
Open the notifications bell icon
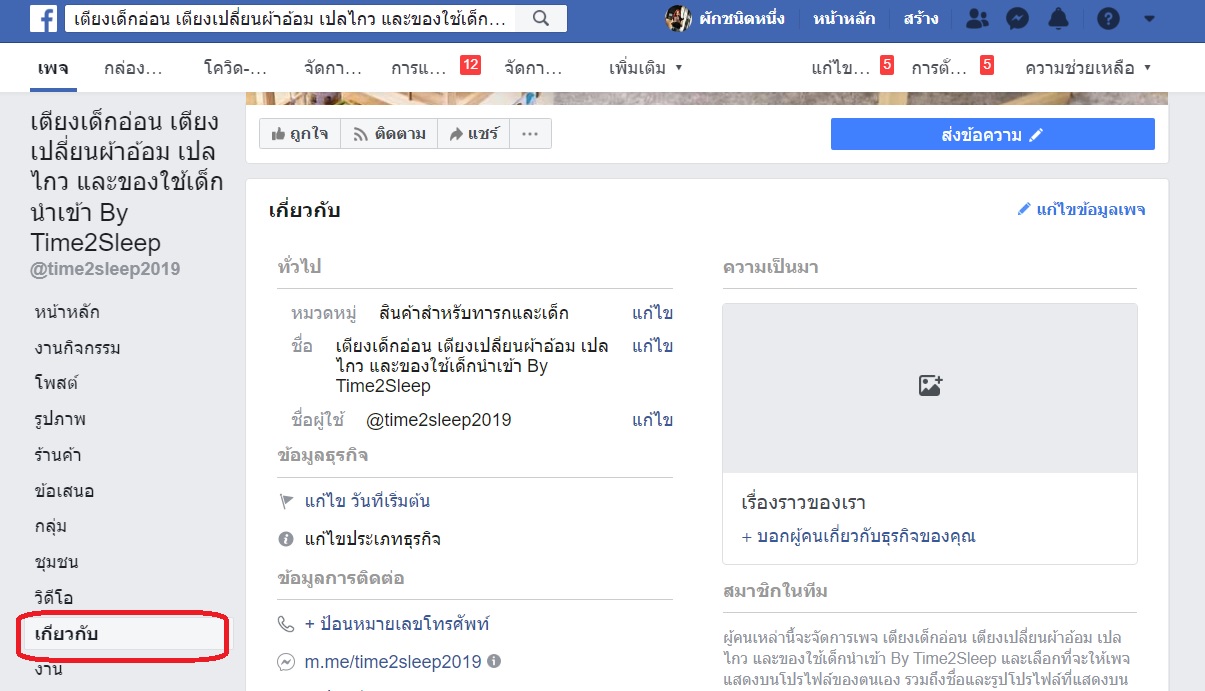point(1059,19)
